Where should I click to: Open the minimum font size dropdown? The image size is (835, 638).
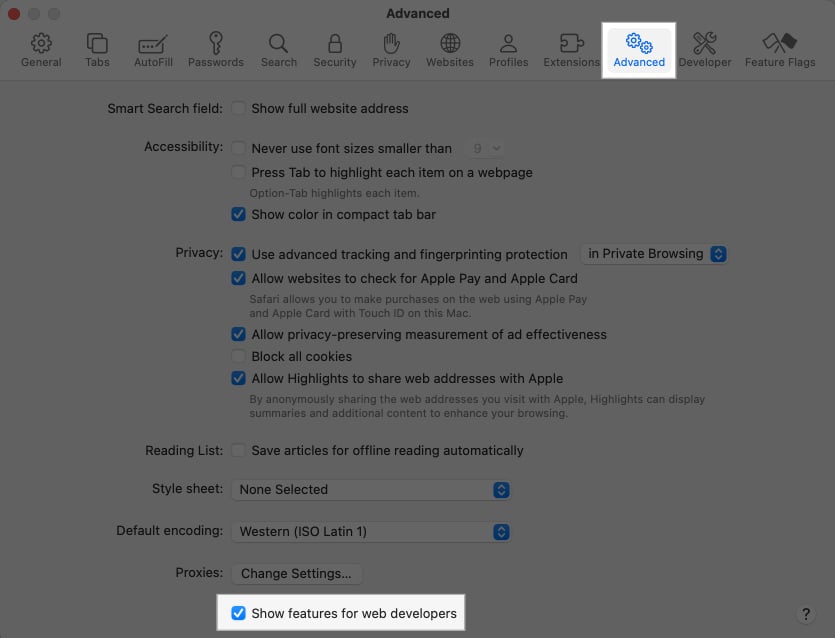(485, 149)
